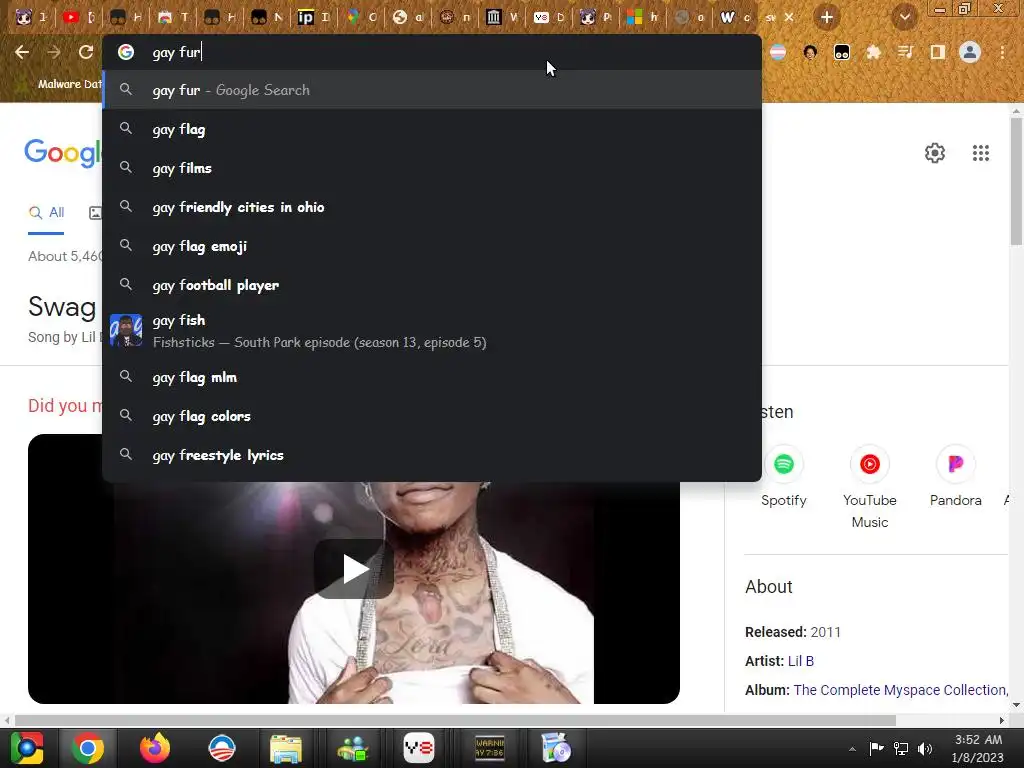Open File Explorer from the taskbar
Viewport: 1024px width, 768px height.
pyautogui.click(x=286, y=748)
